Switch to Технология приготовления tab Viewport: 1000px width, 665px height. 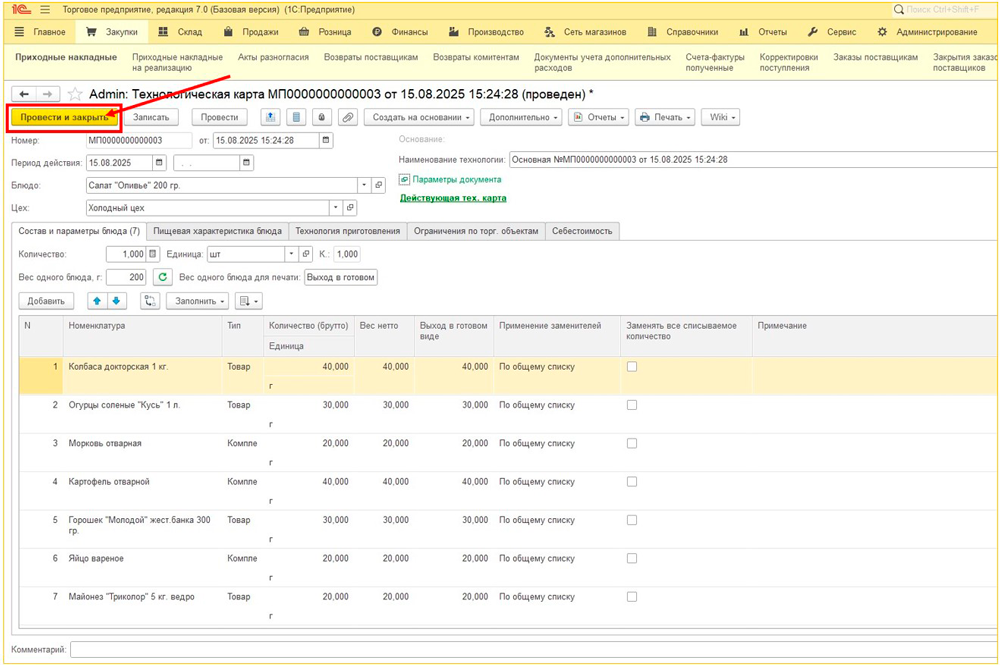(x=347, y=231)
